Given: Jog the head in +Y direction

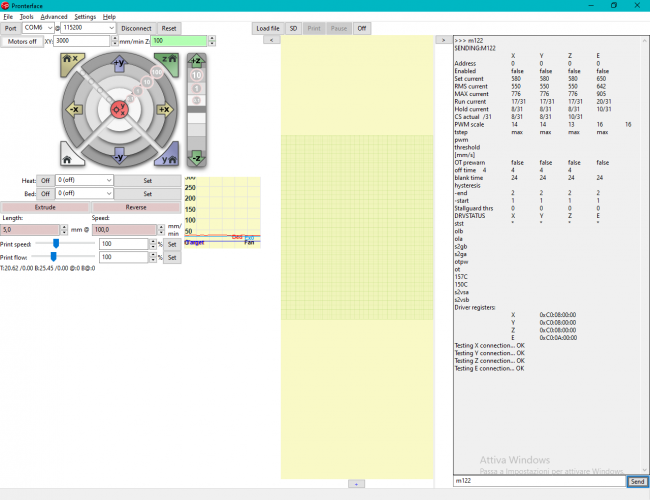Looking at the screenshot, I should coord(119,63).
